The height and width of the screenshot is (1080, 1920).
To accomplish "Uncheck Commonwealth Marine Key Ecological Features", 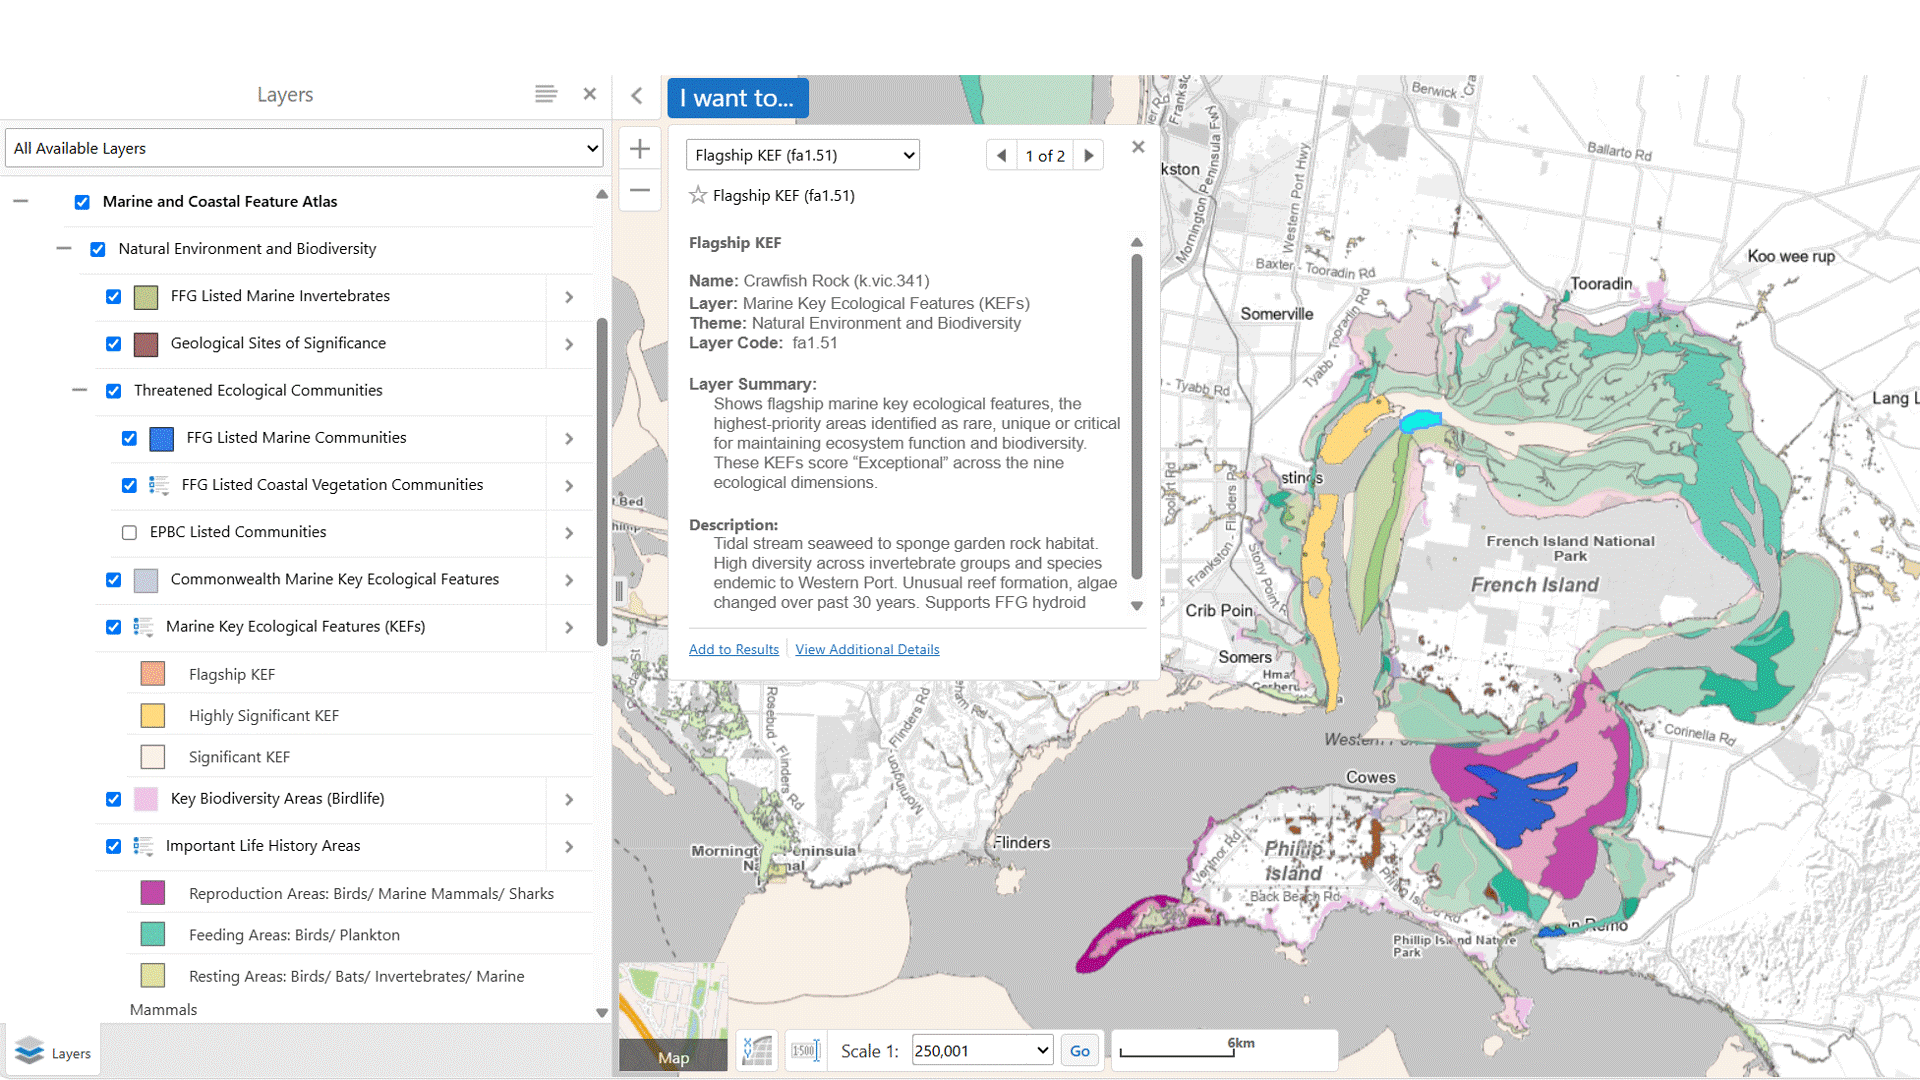I will coord(114,580).
